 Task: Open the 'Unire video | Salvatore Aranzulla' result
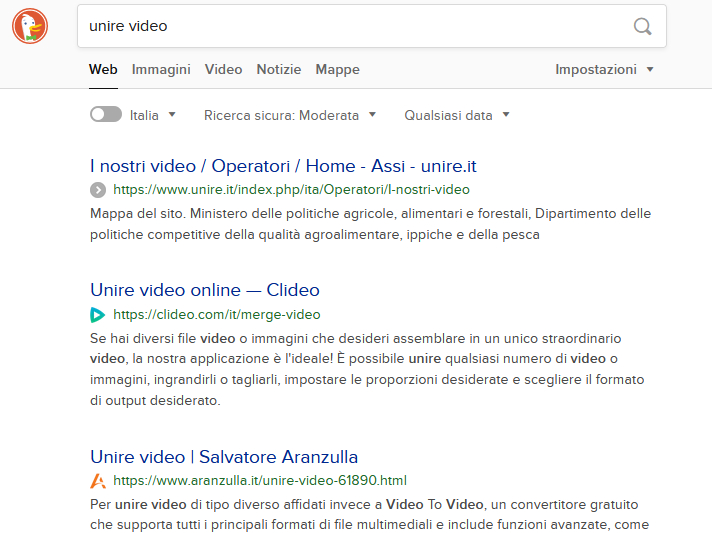point(224,457)
